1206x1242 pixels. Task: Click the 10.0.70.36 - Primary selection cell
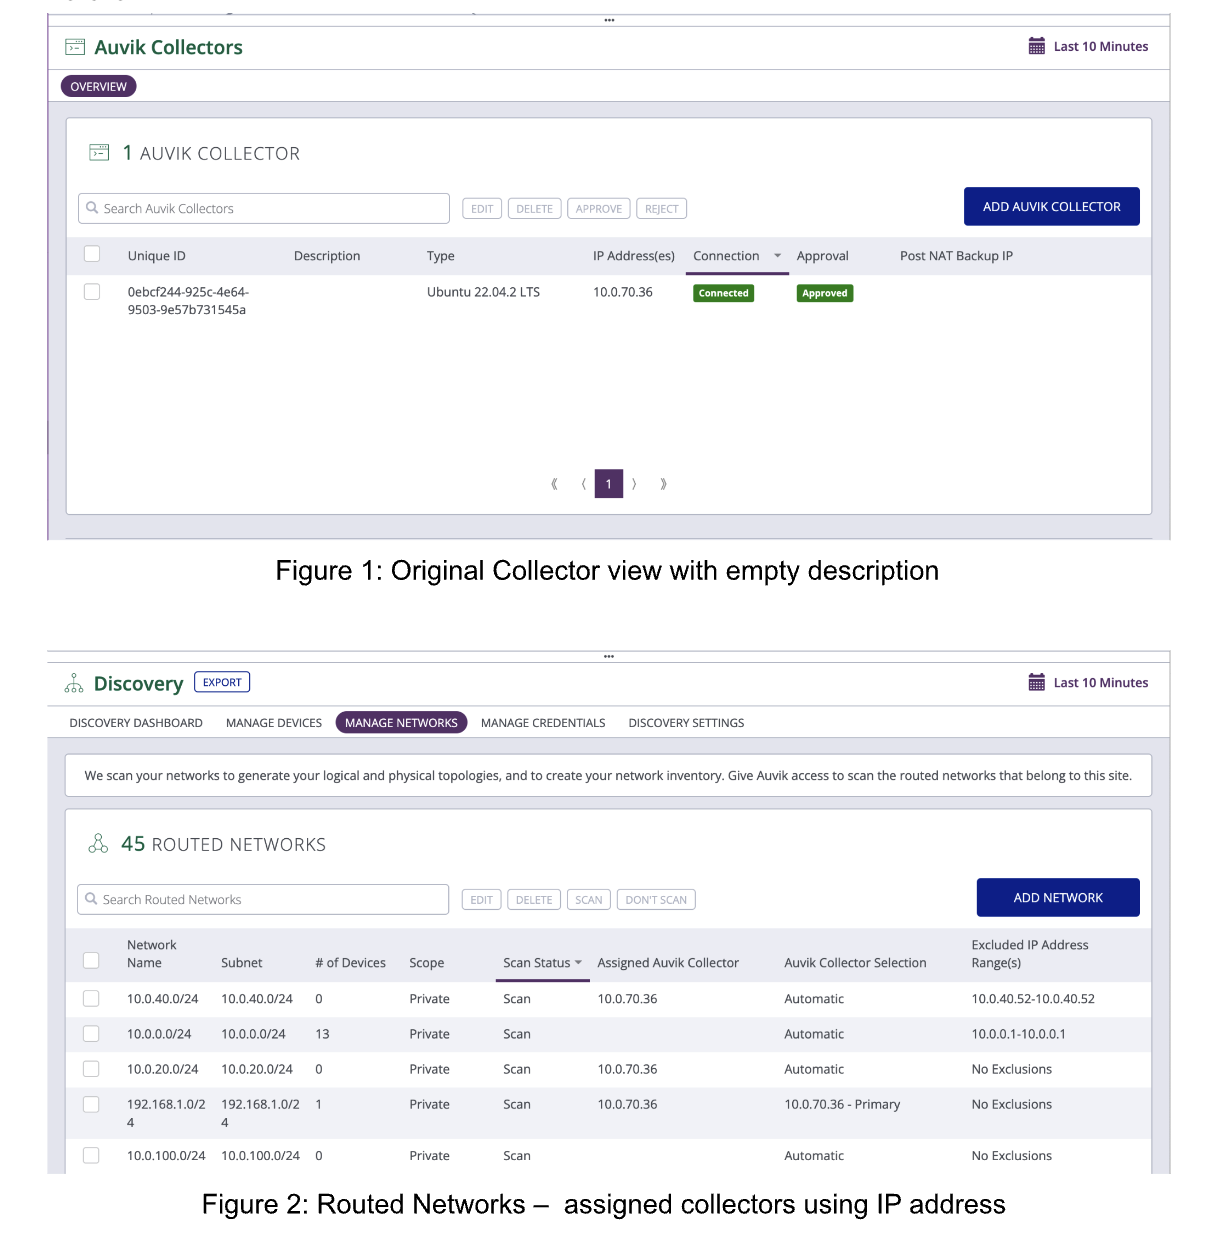click(842, 1104)
